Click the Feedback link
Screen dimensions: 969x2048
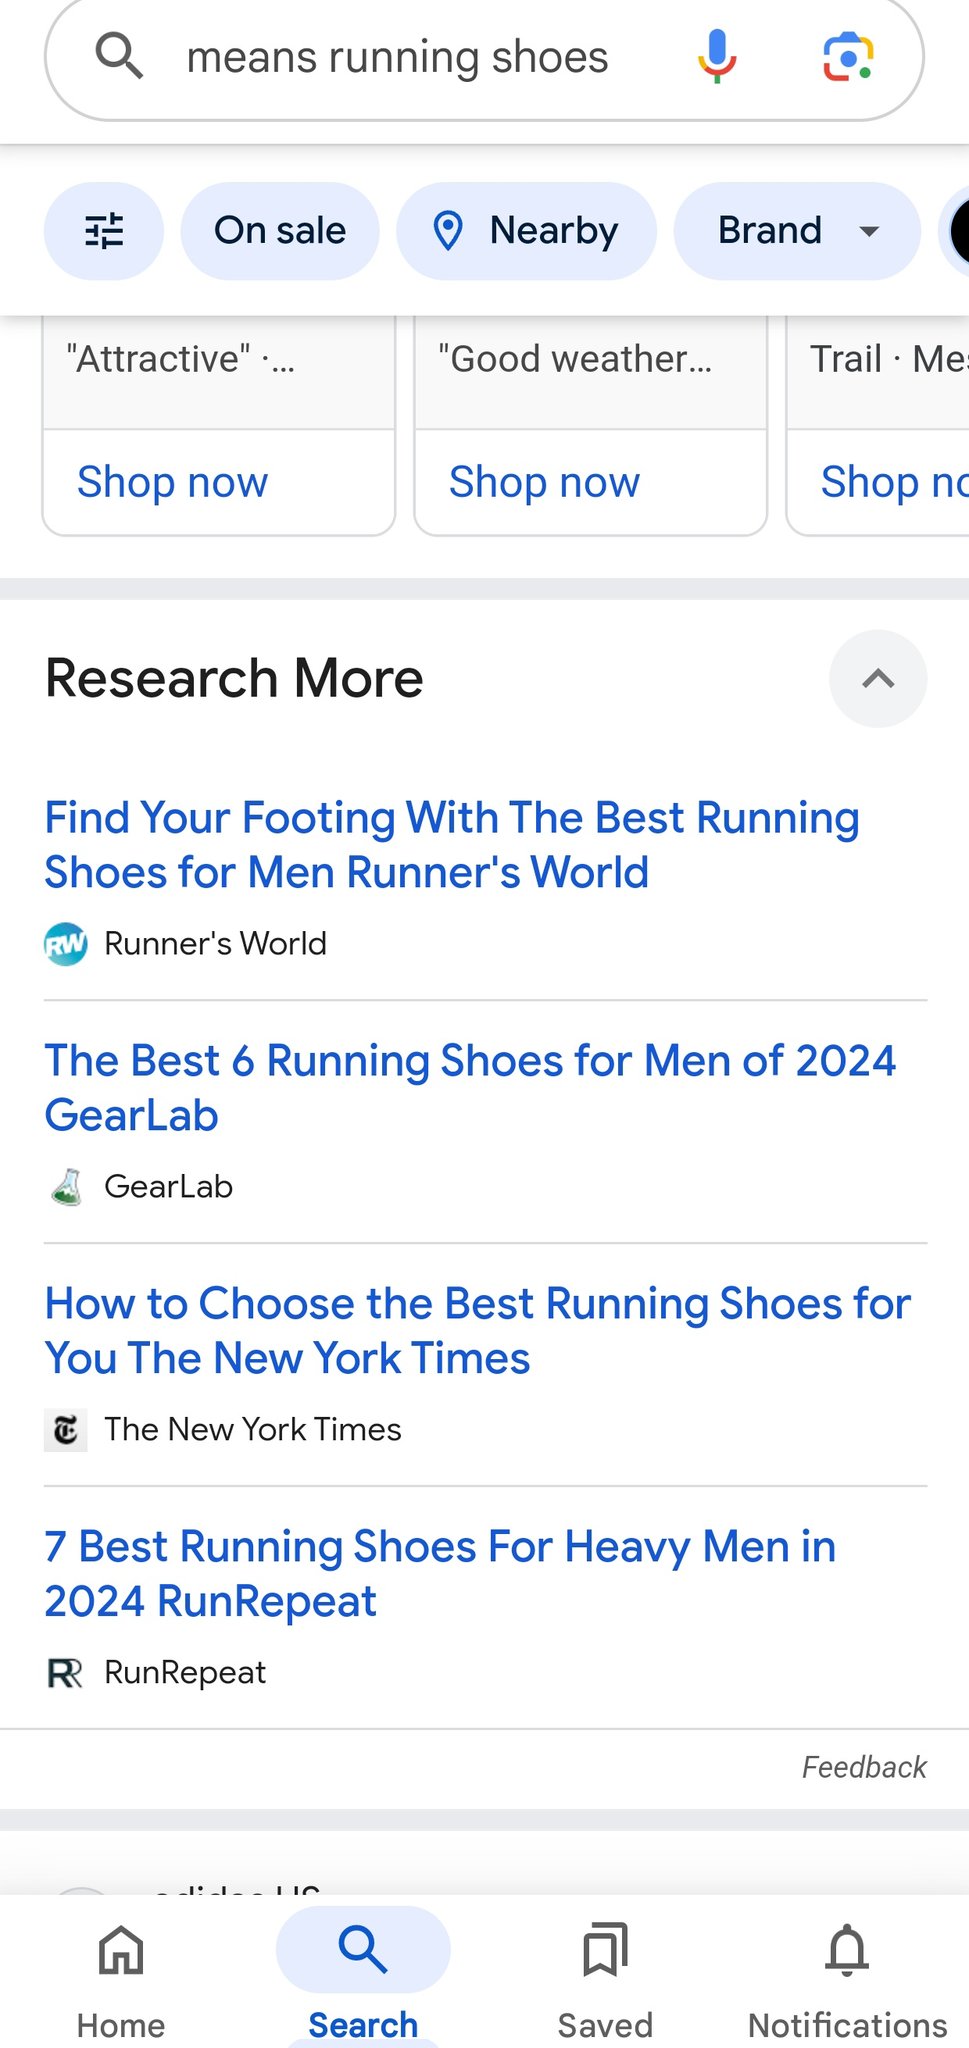click(864, 1767)
